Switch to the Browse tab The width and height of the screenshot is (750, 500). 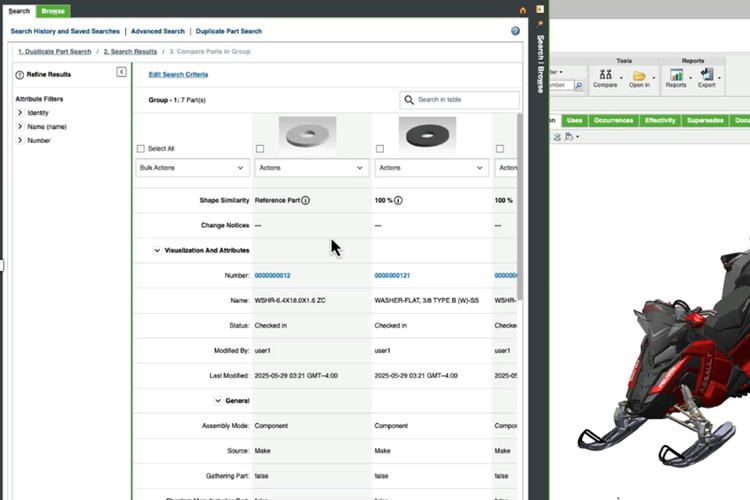click(x=53, y=10)
